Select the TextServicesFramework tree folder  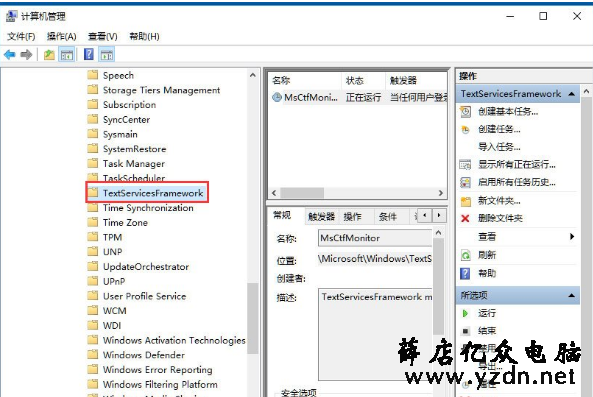(153, 193)
